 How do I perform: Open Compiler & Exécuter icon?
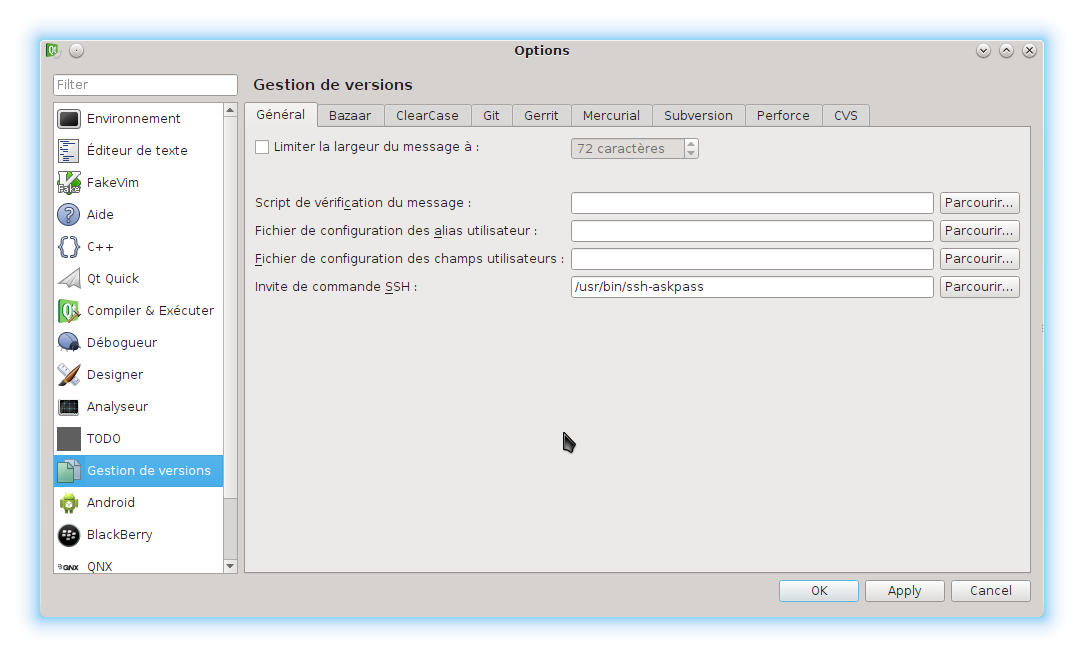coord(68,311)
